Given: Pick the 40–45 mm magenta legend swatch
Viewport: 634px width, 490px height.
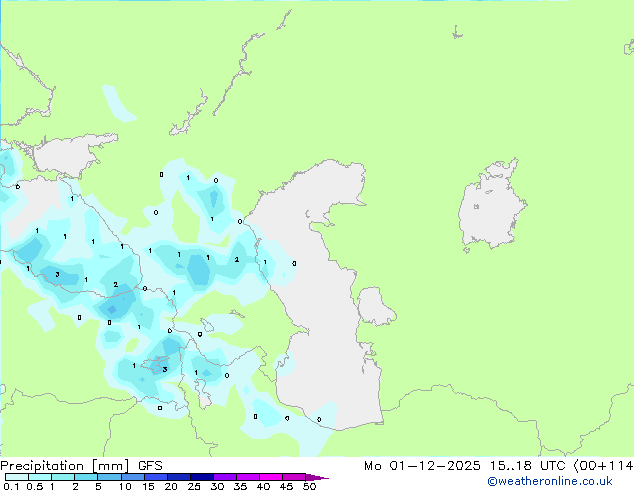Looking at the screenshot, I should (271, 477).
